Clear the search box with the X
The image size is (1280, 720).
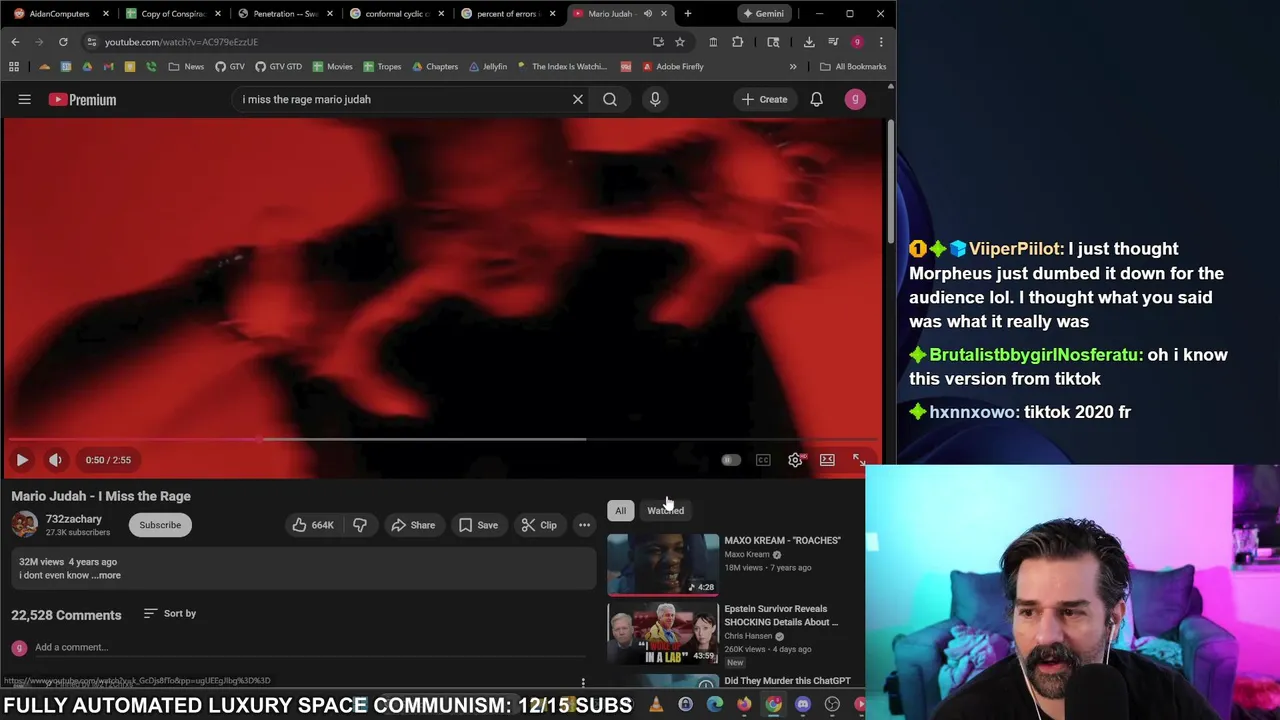coord(577,99)
